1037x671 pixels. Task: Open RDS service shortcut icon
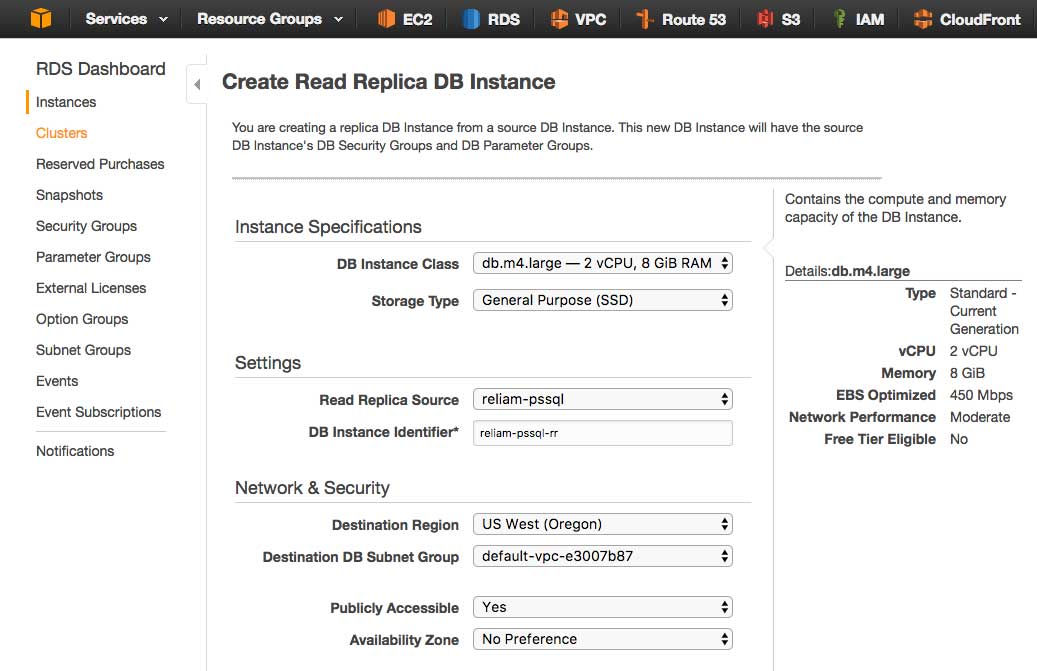[471, 19]
